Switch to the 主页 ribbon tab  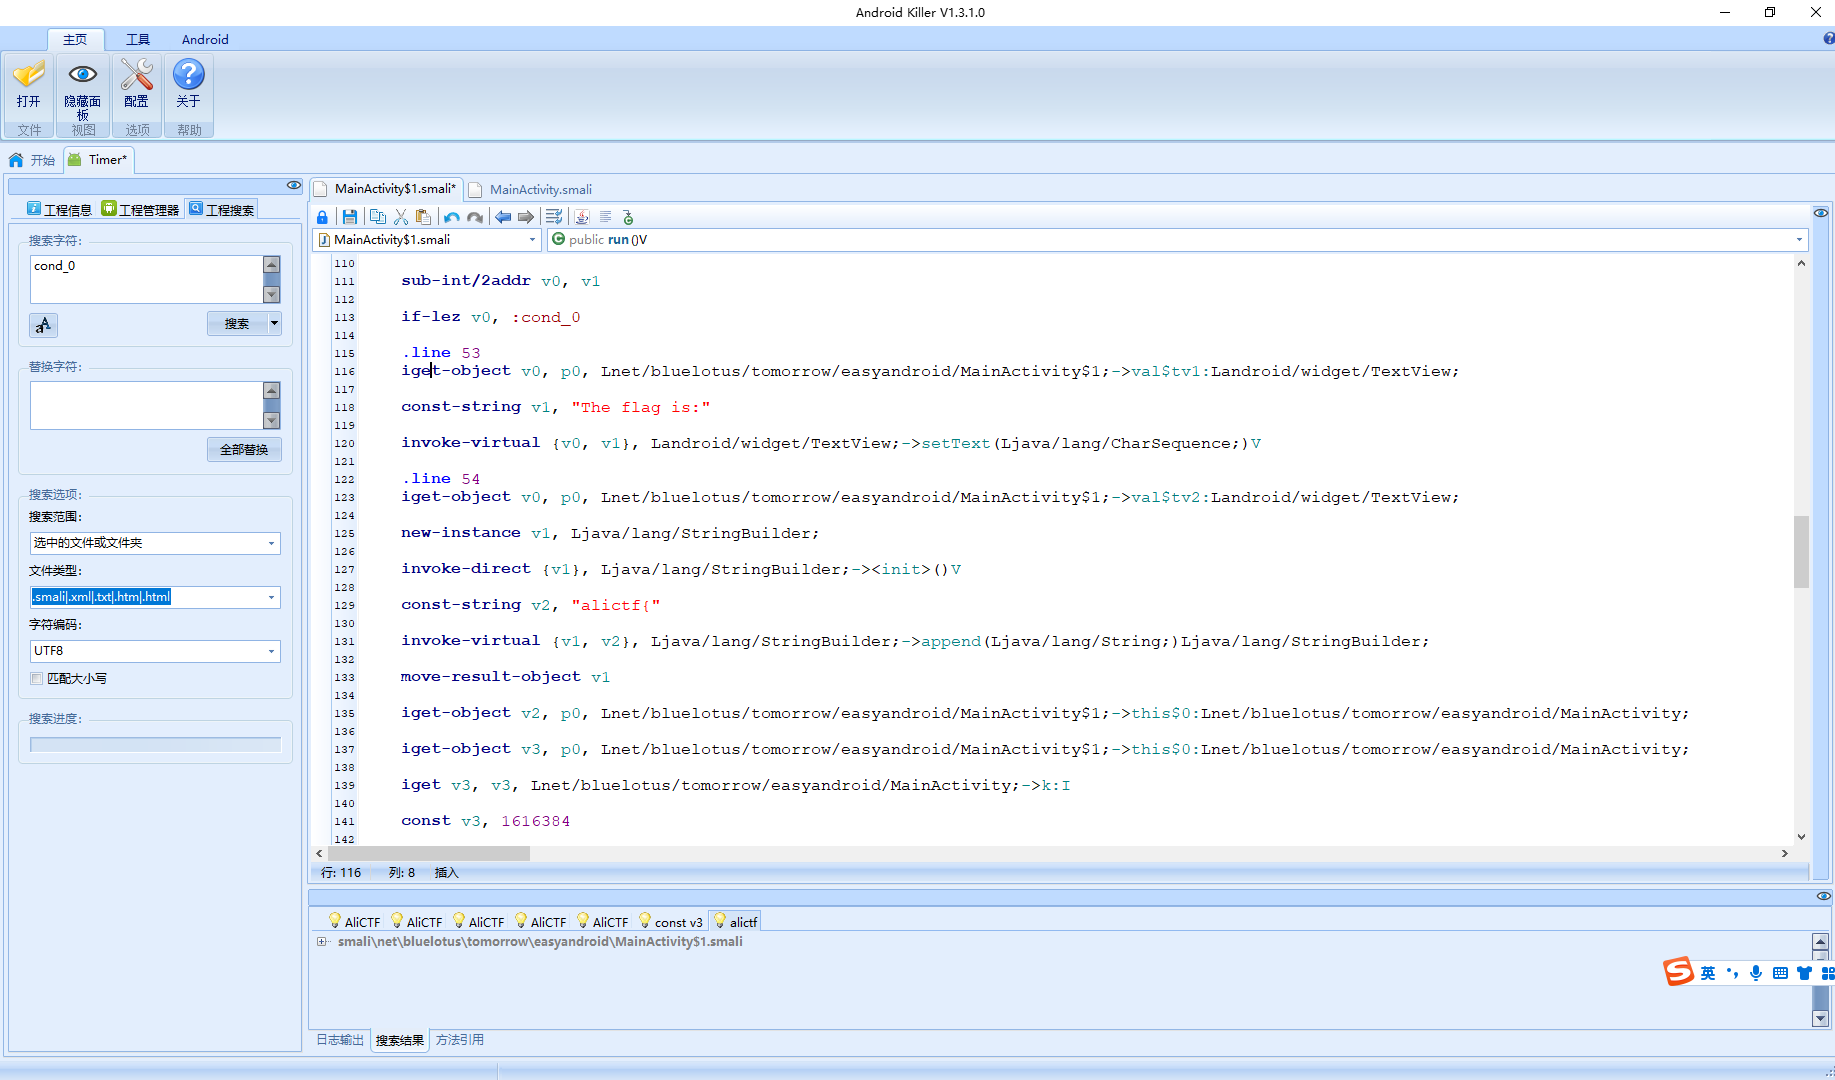click(x=75, y=39)
